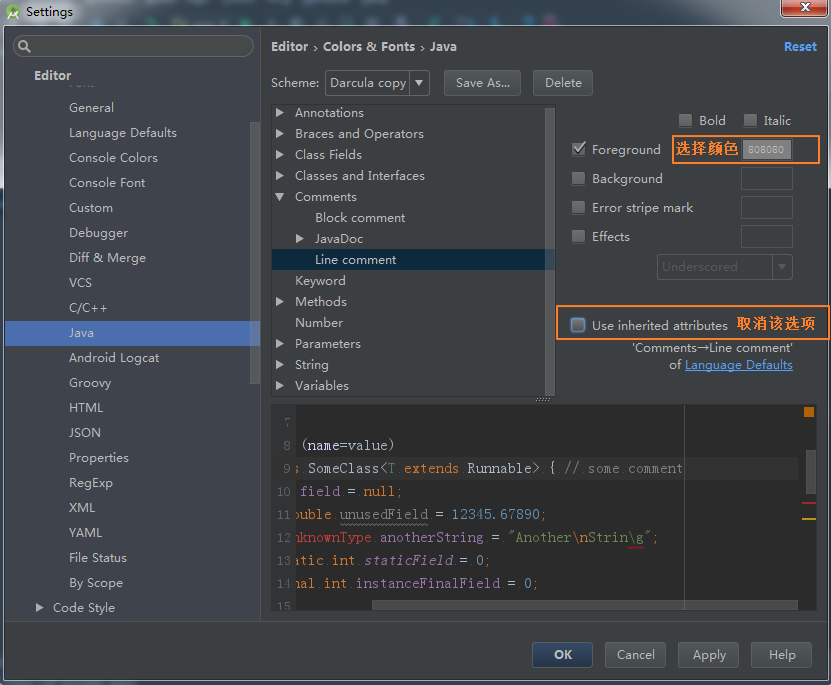Select Number in the tree
This screenshot has height=685, width=831.
tap(319, 323)
